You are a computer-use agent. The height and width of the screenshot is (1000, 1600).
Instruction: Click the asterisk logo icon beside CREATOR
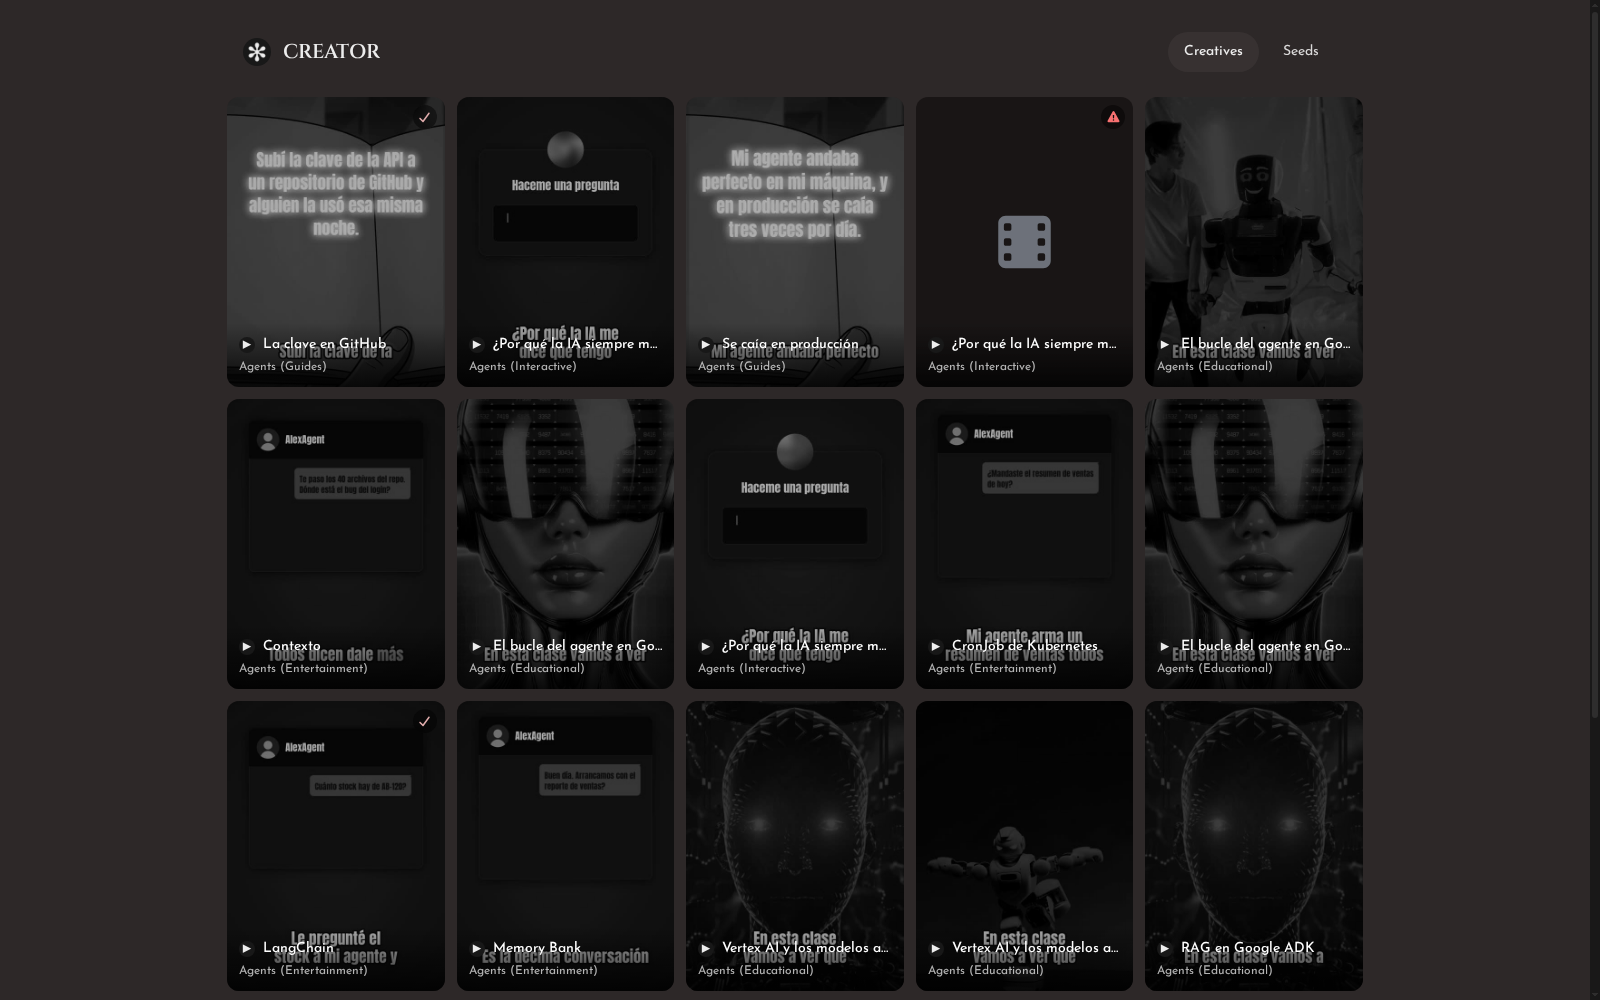[x=257, y=51]
